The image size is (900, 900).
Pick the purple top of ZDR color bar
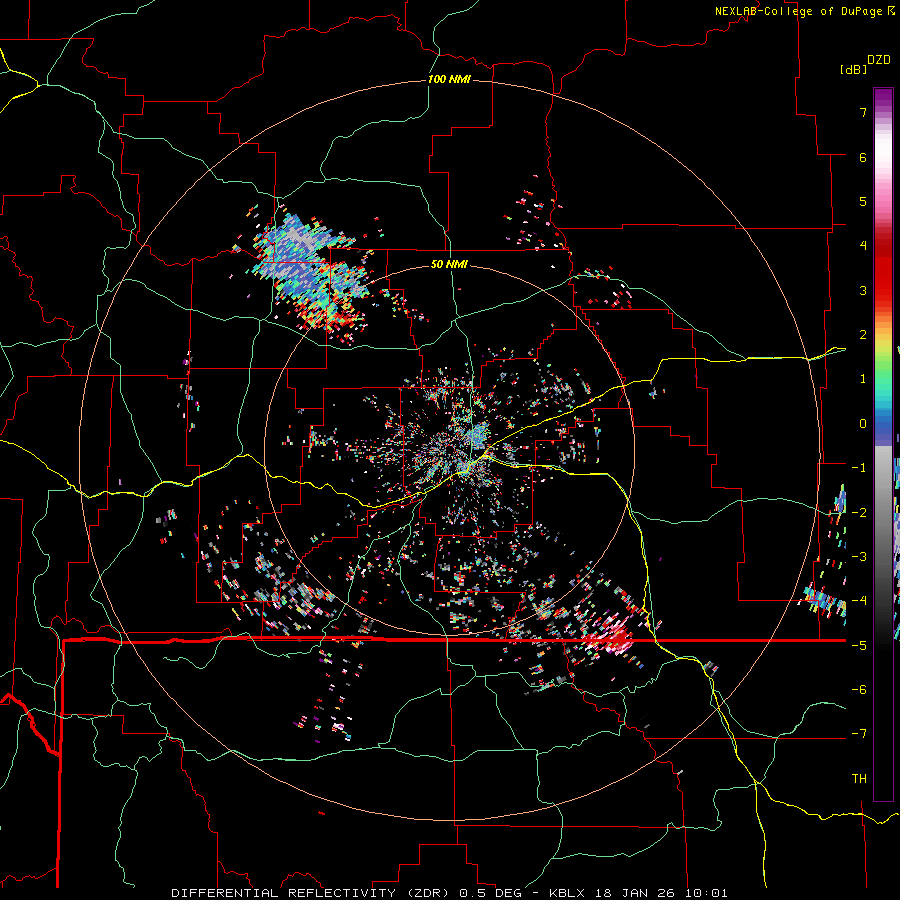coord(883,98)
